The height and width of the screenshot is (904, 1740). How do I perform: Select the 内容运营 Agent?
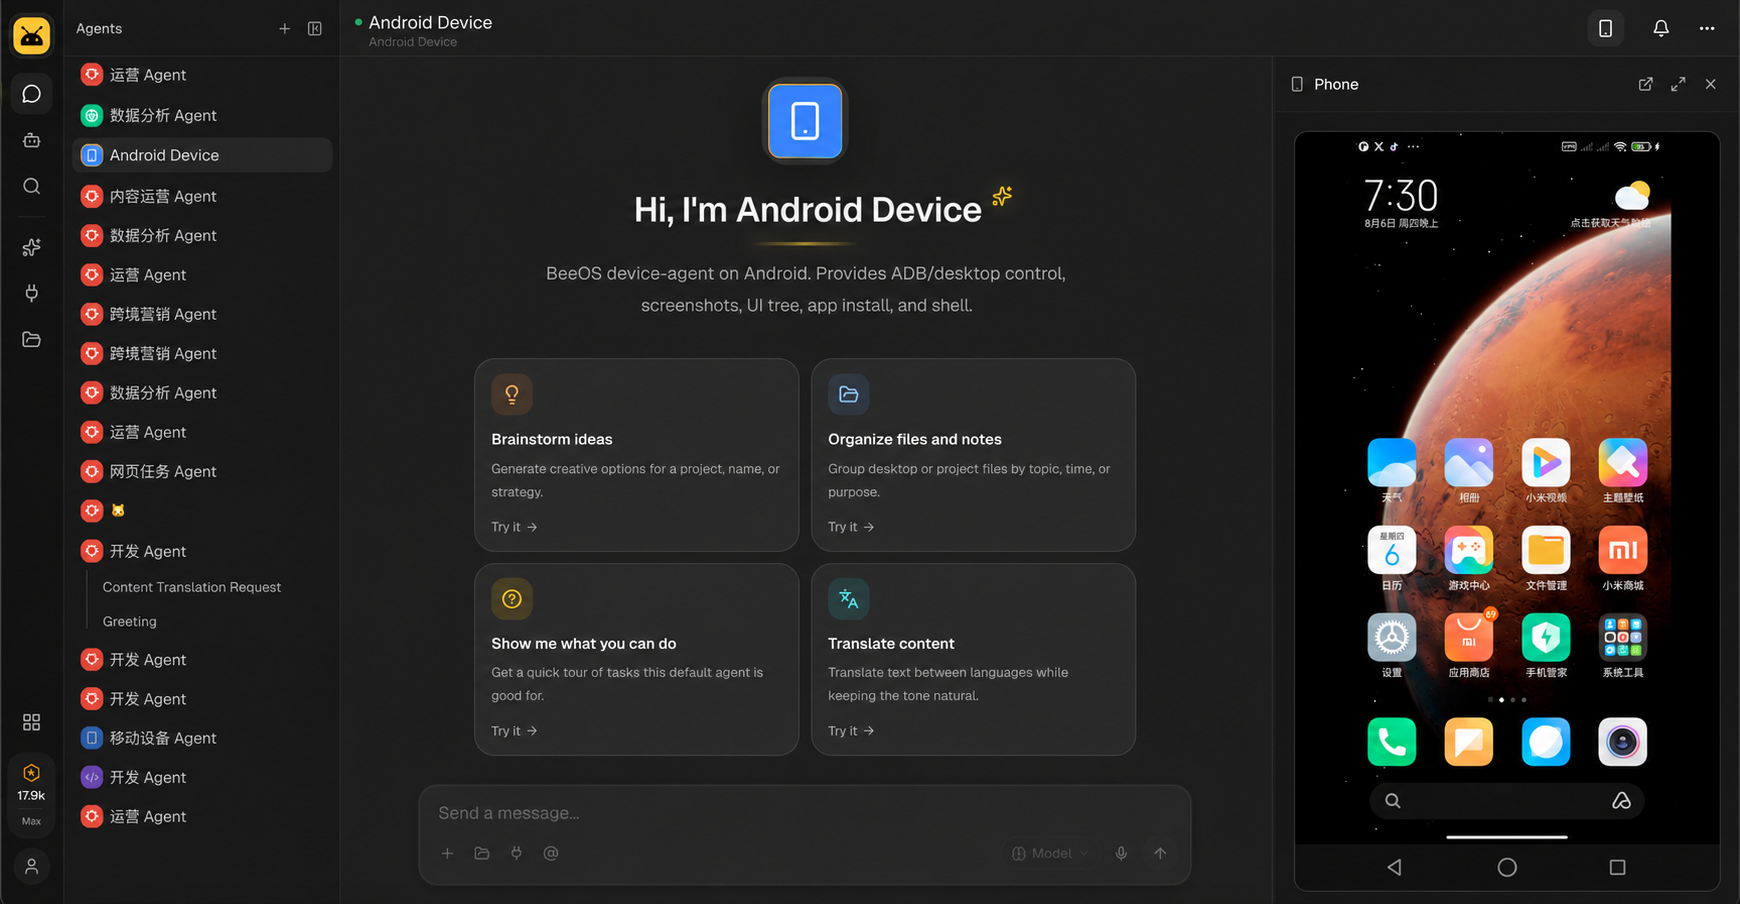pos(203,196)
